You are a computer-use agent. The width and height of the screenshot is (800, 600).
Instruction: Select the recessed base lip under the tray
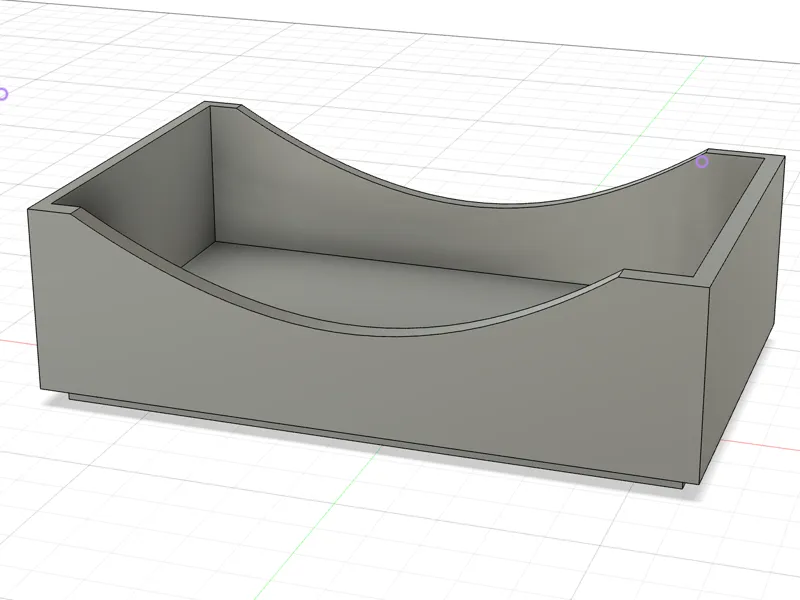point(378,443)
